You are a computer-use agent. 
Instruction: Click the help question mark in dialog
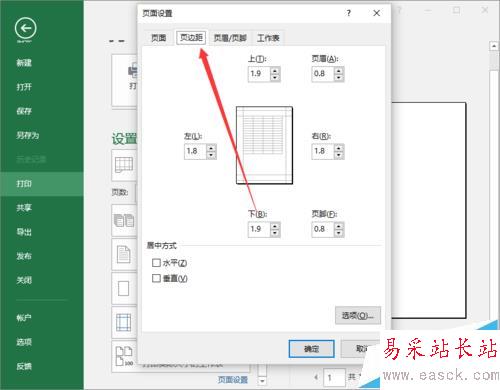tap(348, 13)
